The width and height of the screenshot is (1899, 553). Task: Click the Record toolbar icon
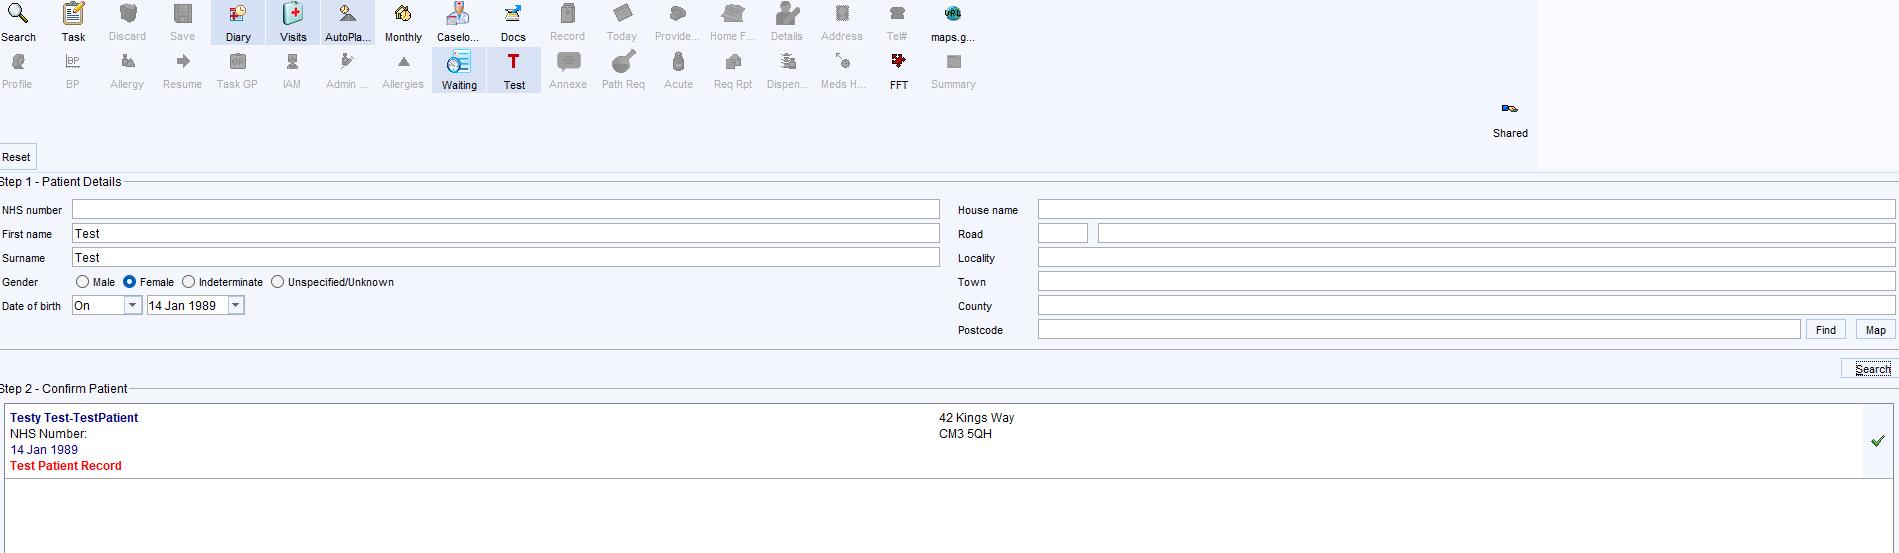568,23
